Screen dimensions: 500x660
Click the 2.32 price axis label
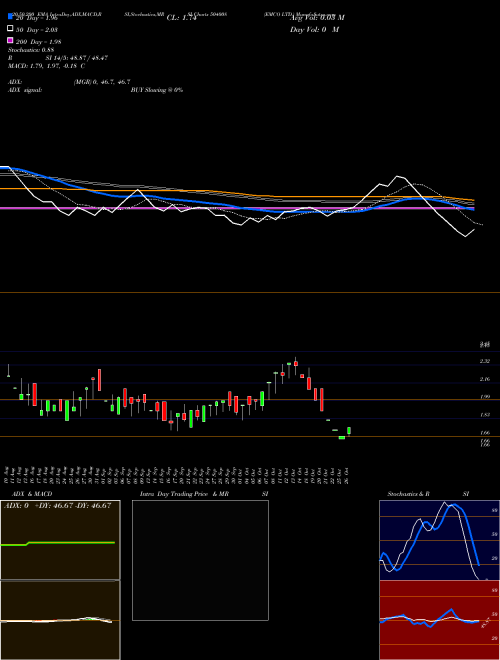click(x=485, y=361)
